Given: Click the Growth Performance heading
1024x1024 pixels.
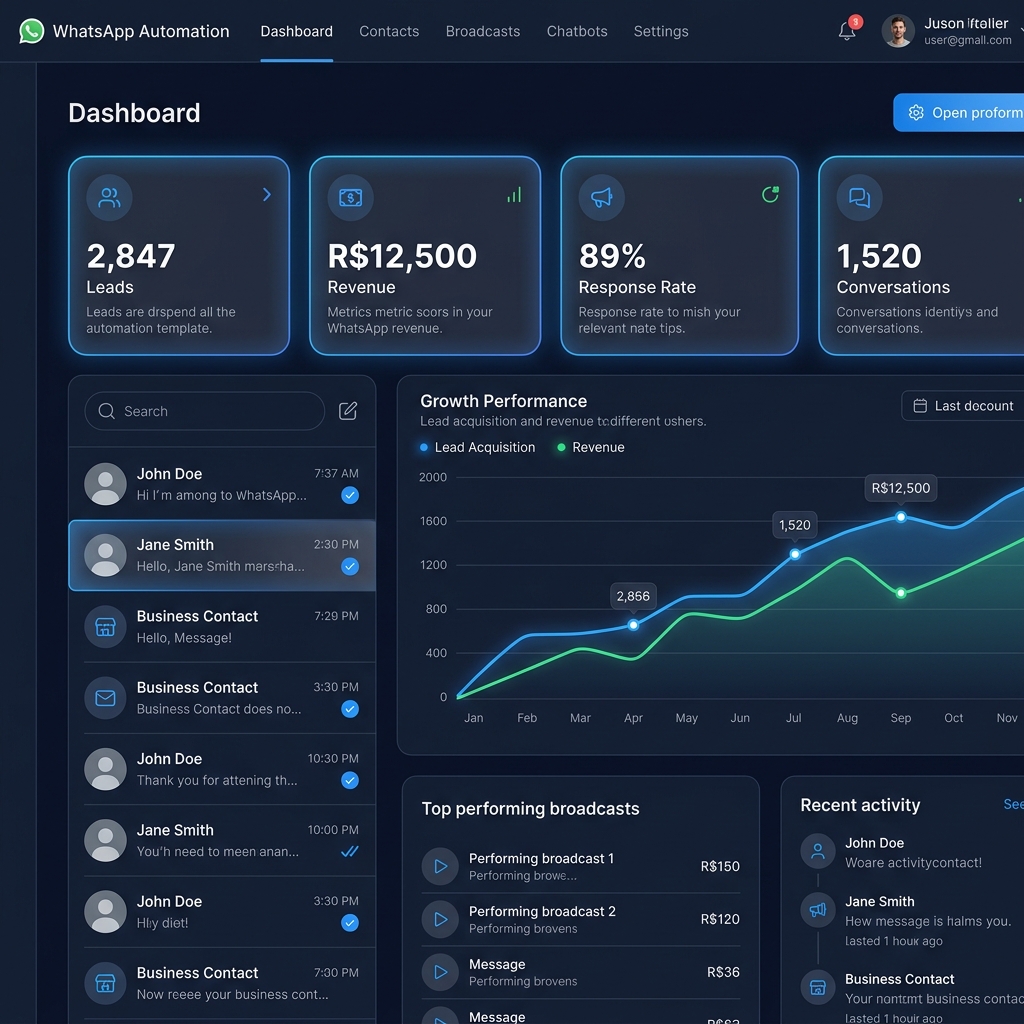Looking at the screenshot, I should (x=503, y=401).
